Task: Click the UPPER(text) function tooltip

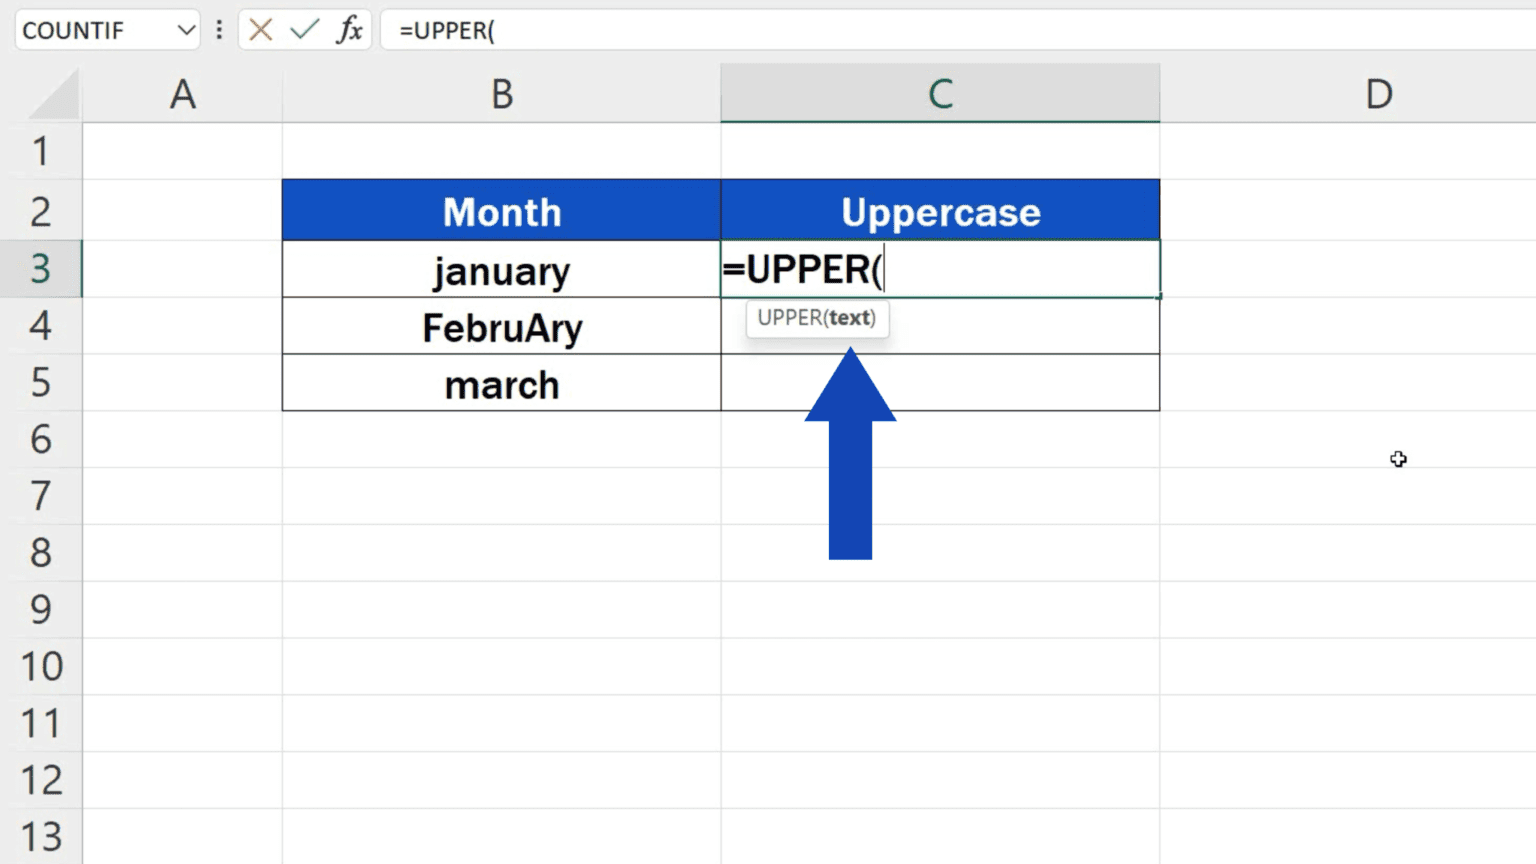Action: (x=817, y=319)
